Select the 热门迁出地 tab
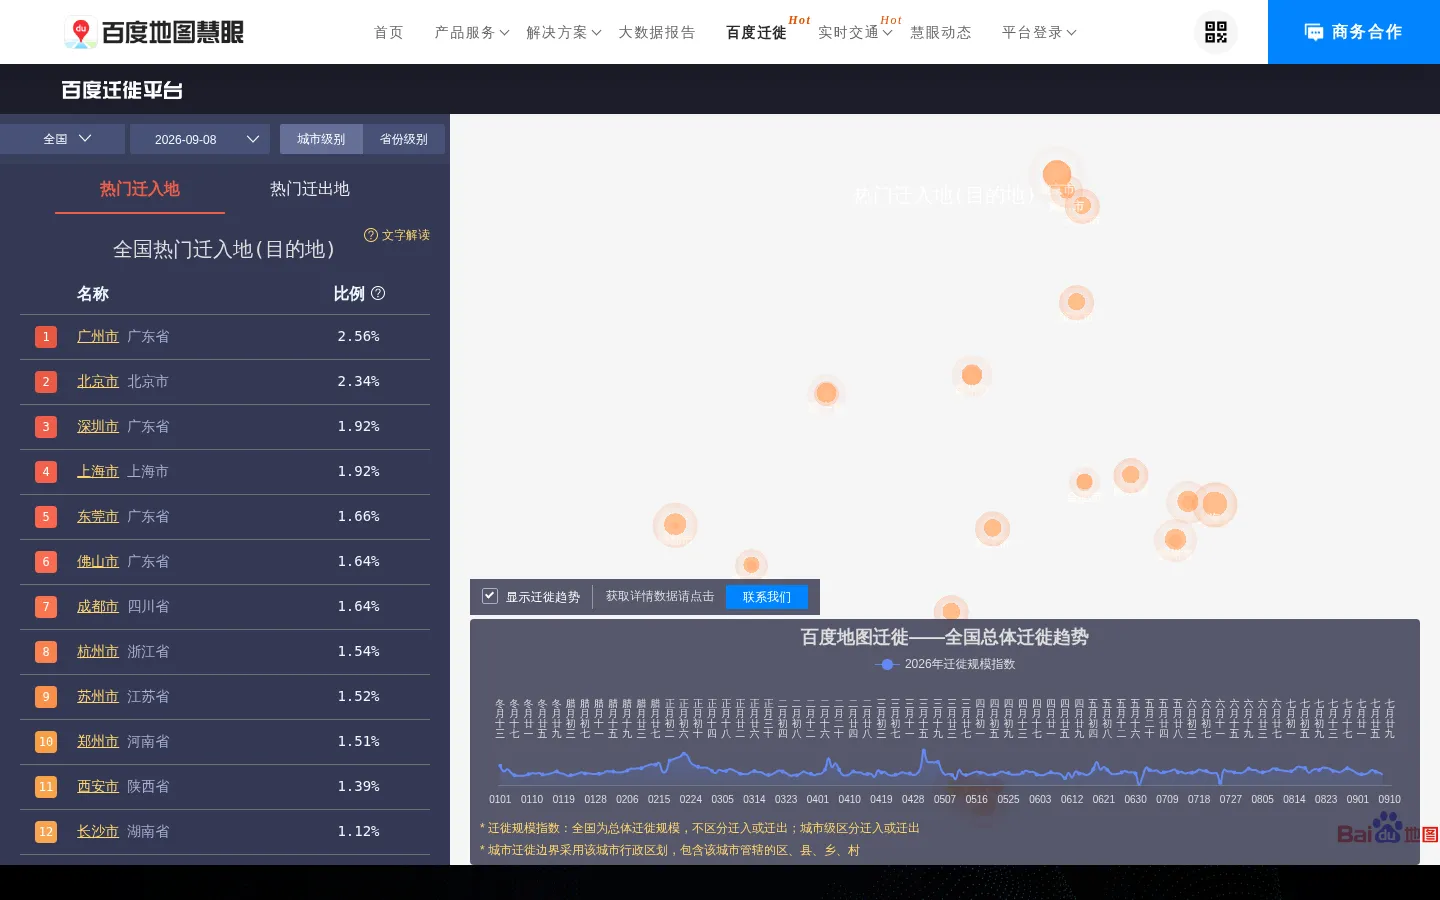Image resolution: width=1440 pixels, height=900 pixels. 310,189
